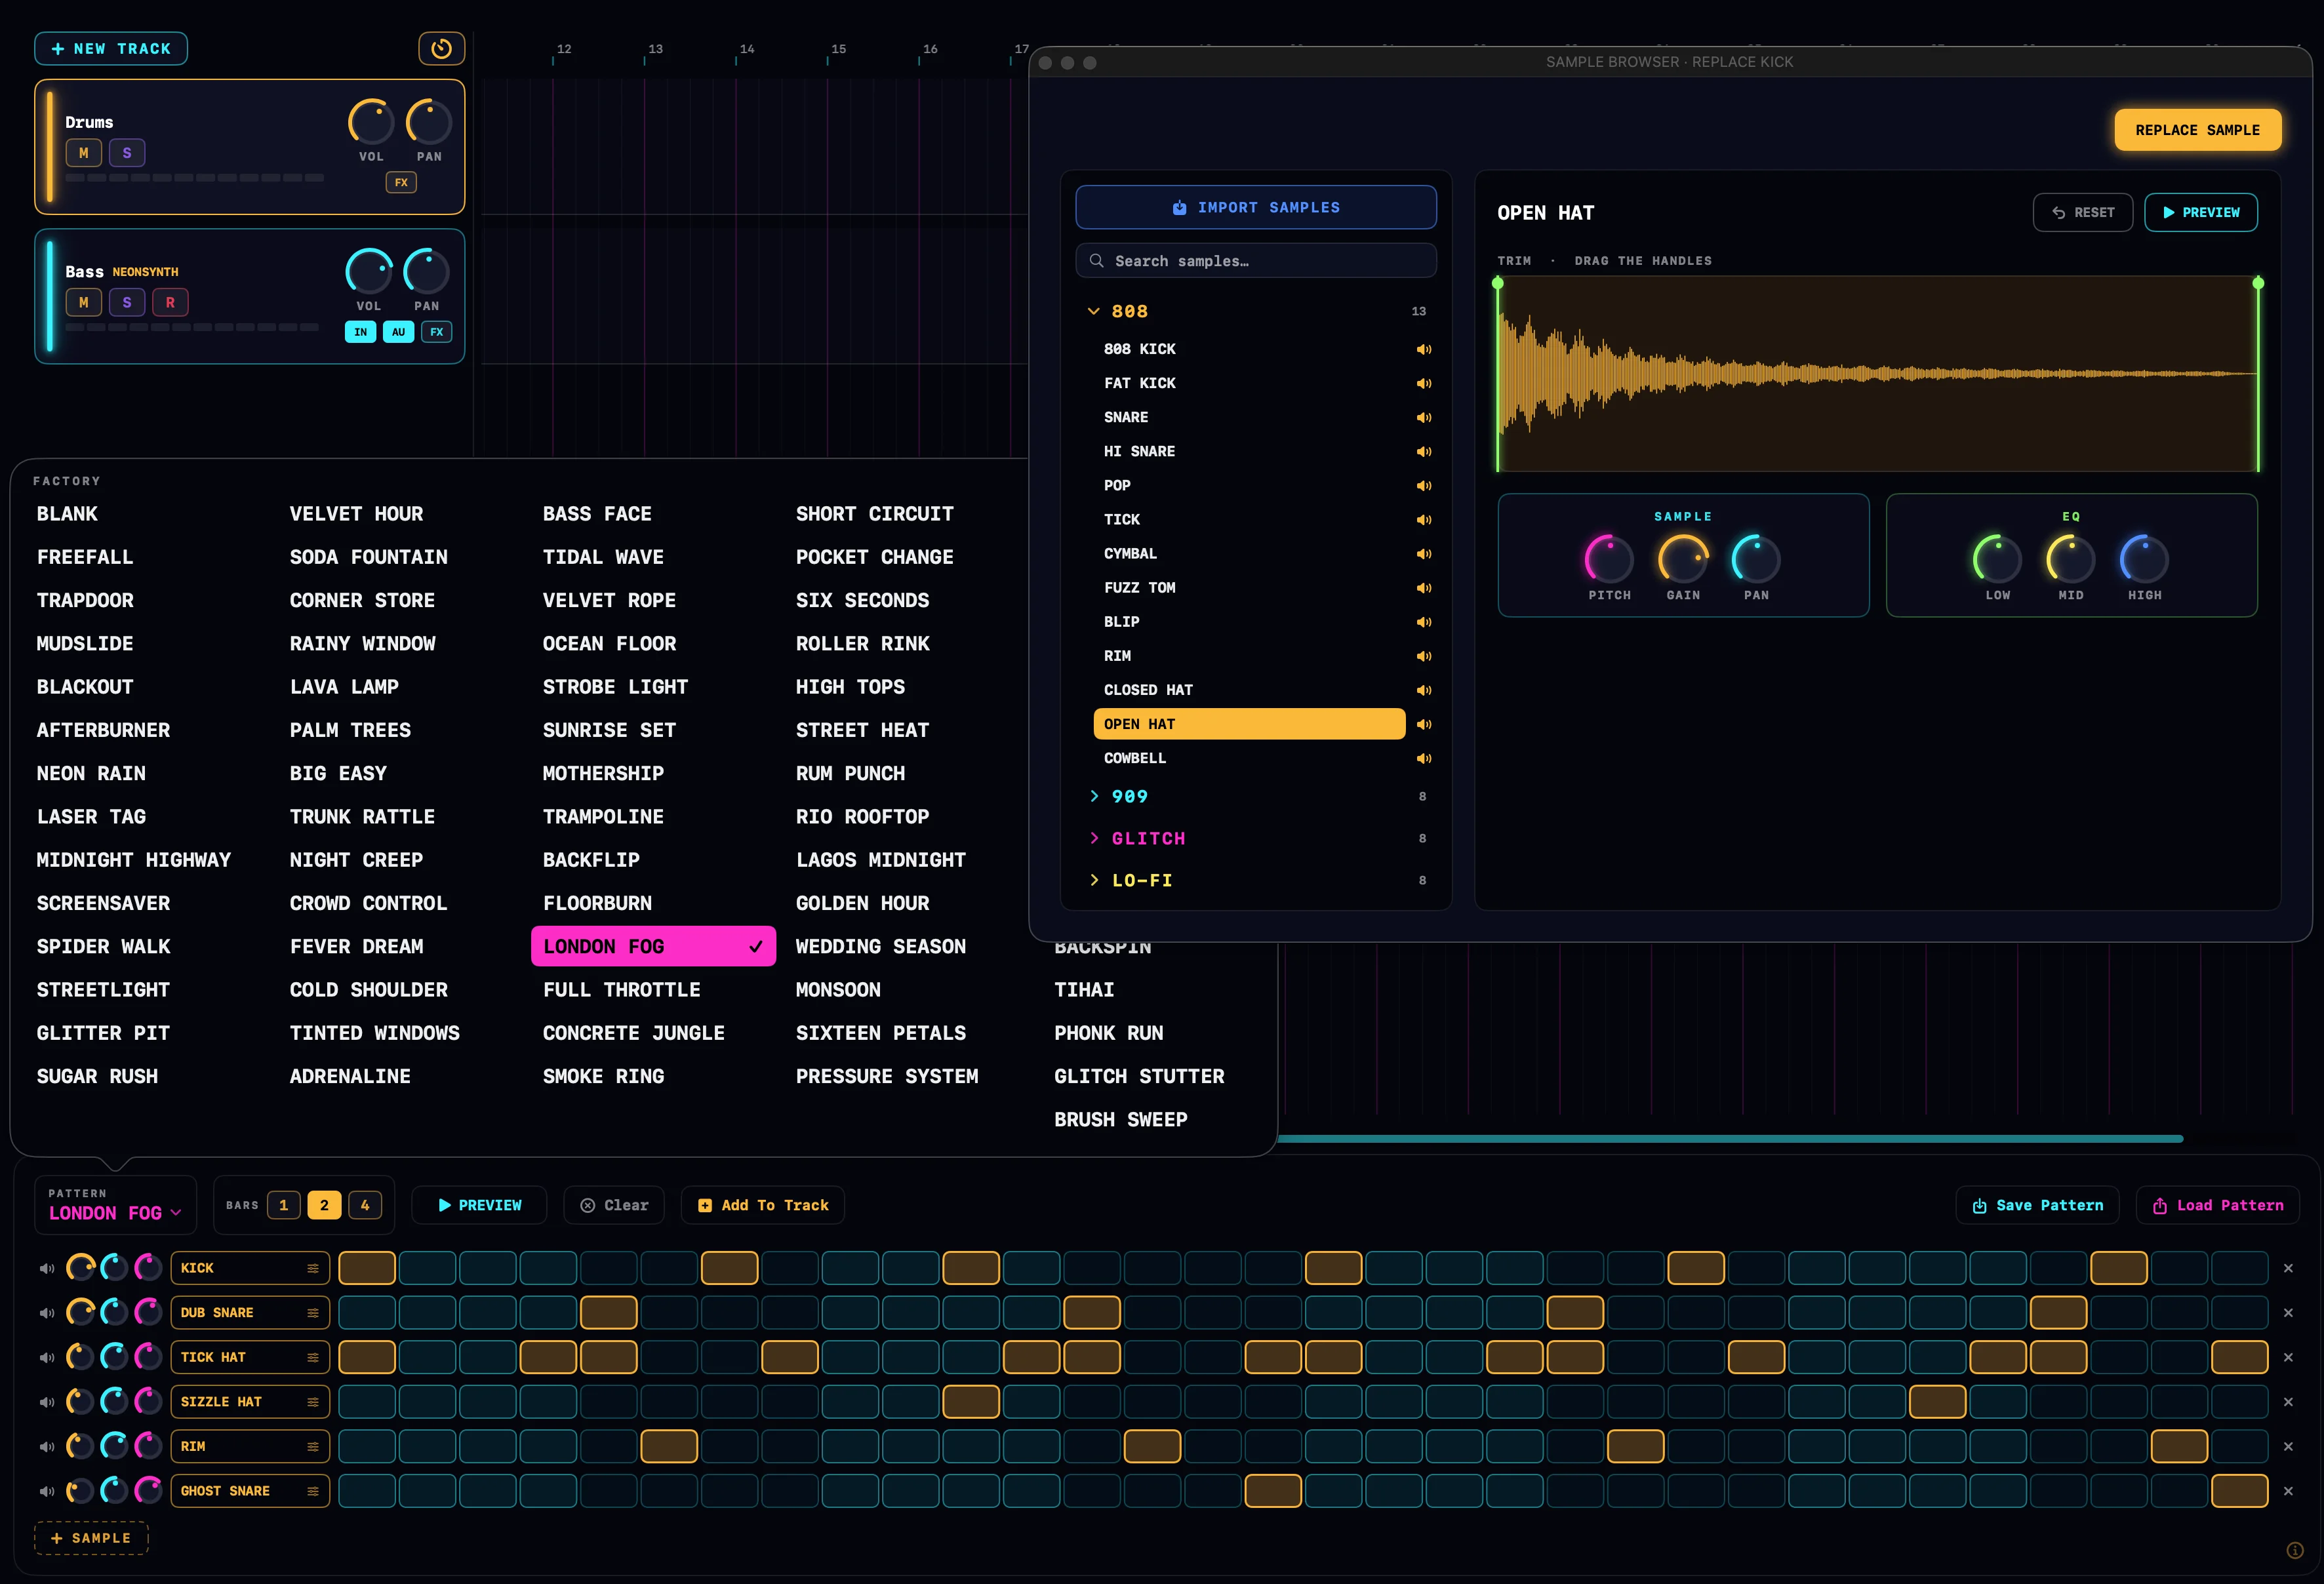2324x1584 pixels.
Task: Open the RIM row handle icon
Action: (313, 1446)
